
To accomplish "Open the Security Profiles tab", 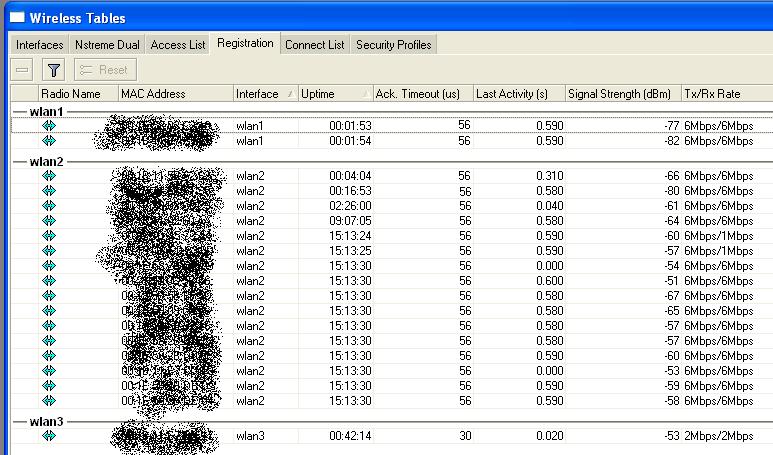I will tap(393, 45).
